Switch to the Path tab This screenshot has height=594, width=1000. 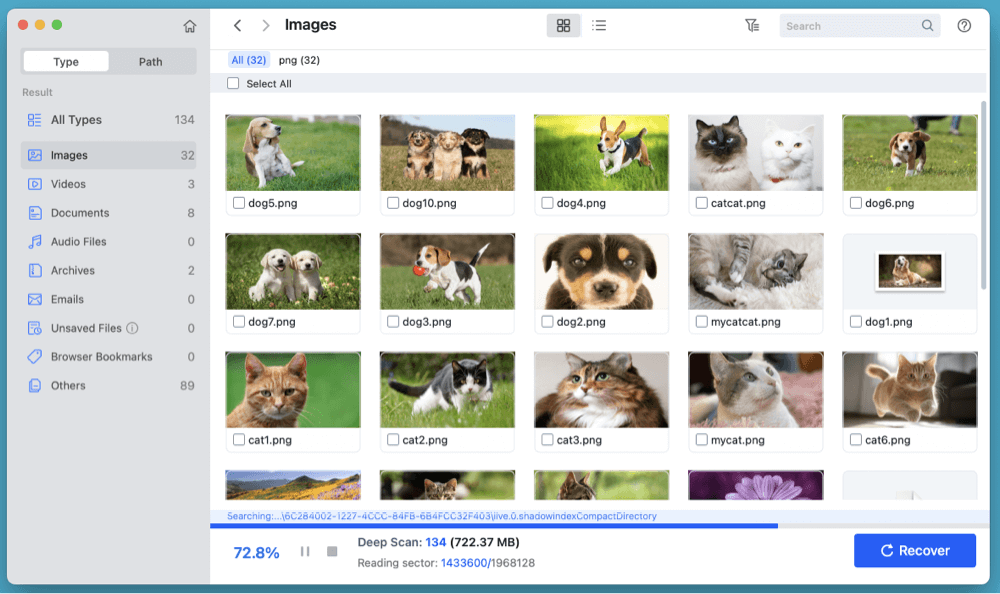tap(150, 62)
